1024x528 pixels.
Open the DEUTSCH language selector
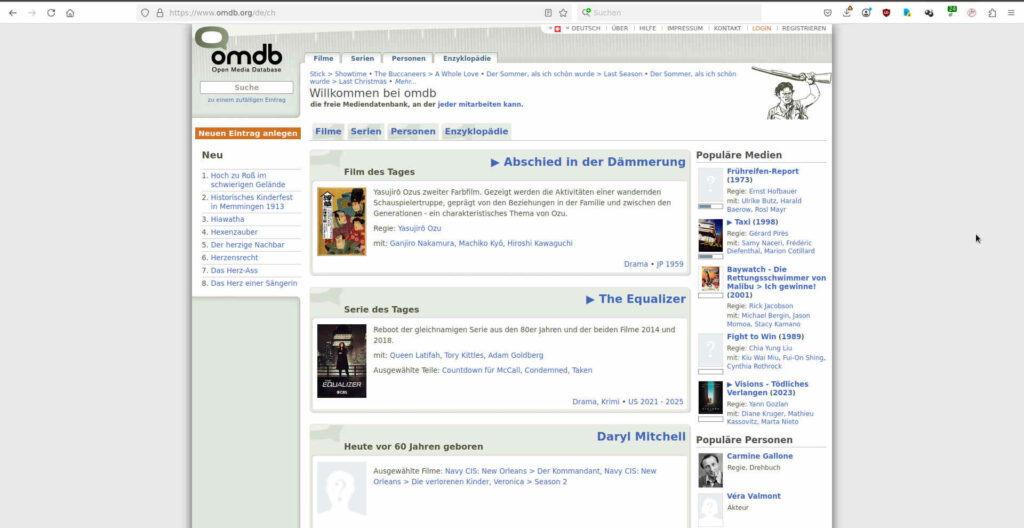click(x=586, y=29)
